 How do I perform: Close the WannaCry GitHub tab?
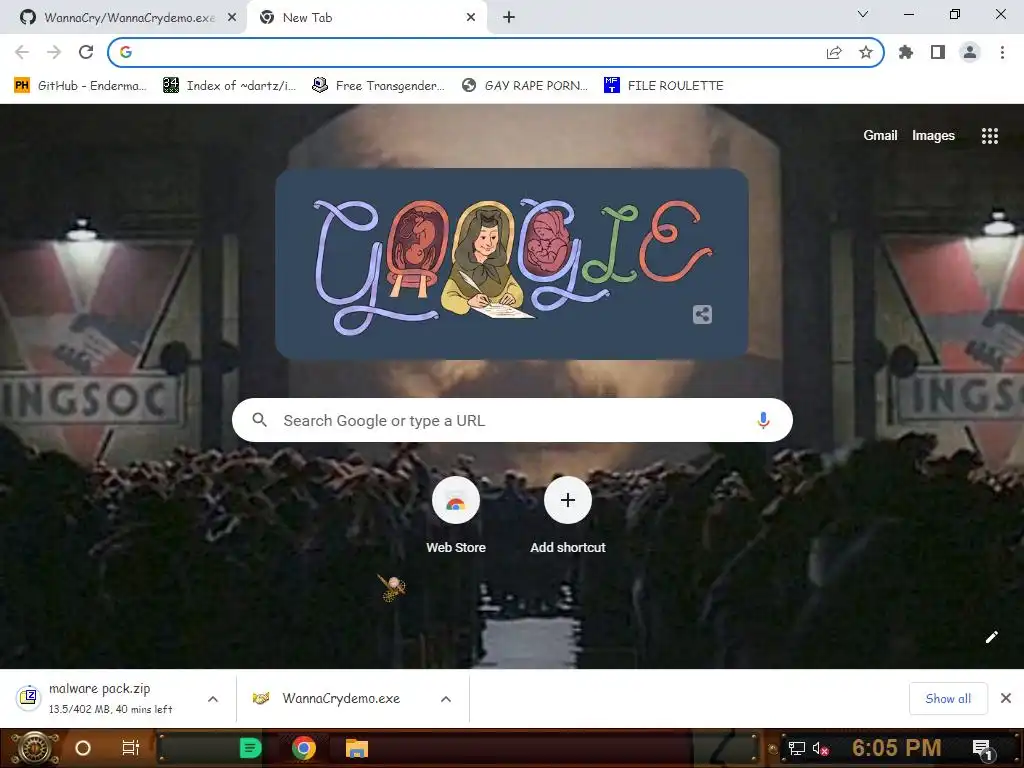click(232, 18)
